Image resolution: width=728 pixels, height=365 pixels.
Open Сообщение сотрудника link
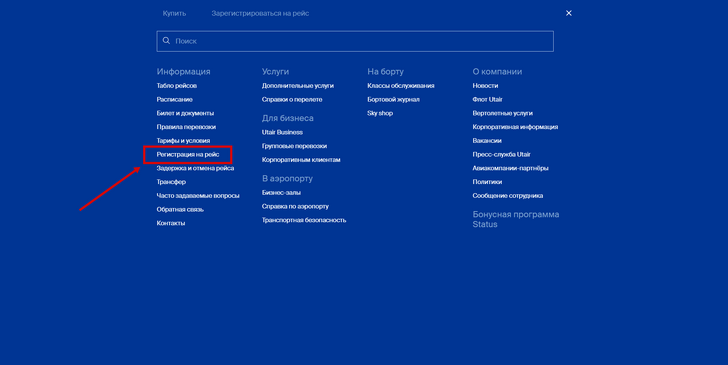pyautogui.click(x=508, y=196)
